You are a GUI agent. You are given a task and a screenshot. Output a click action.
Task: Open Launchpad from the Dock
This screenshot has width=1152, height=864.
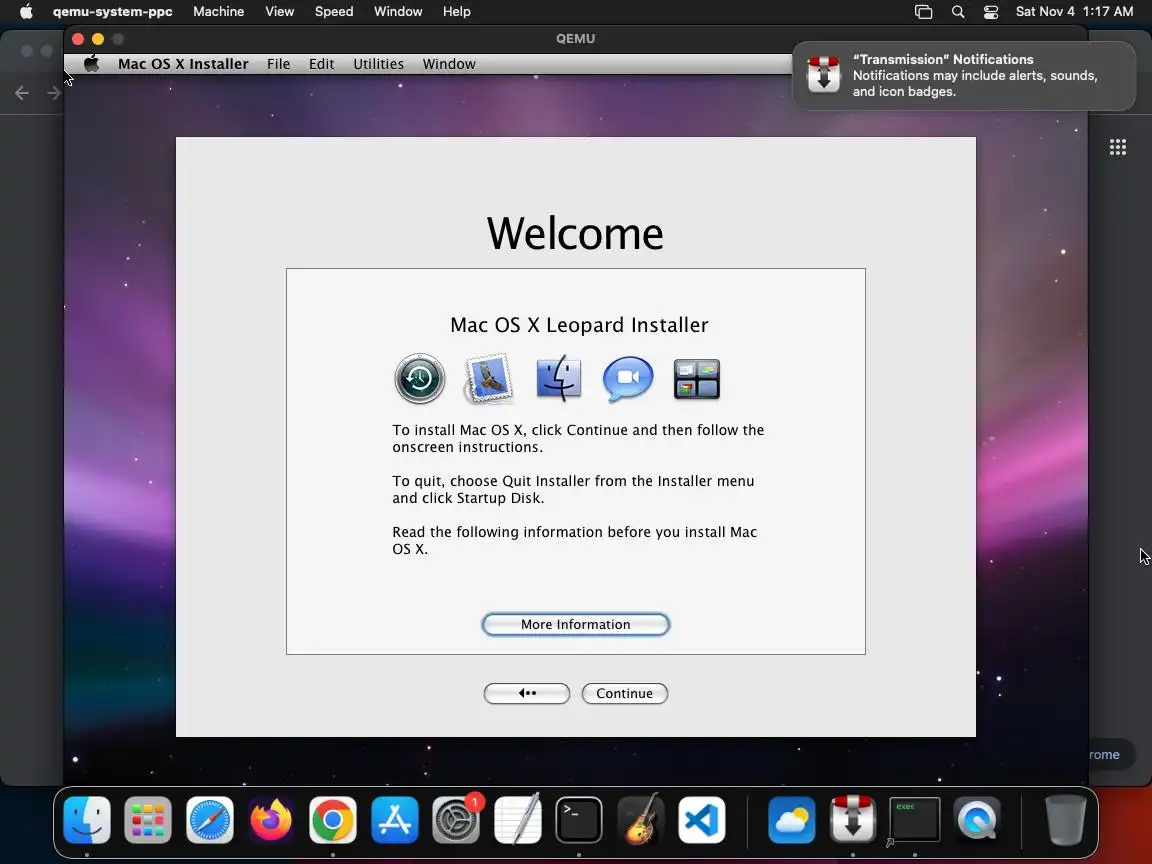click(x=148, y=820)
